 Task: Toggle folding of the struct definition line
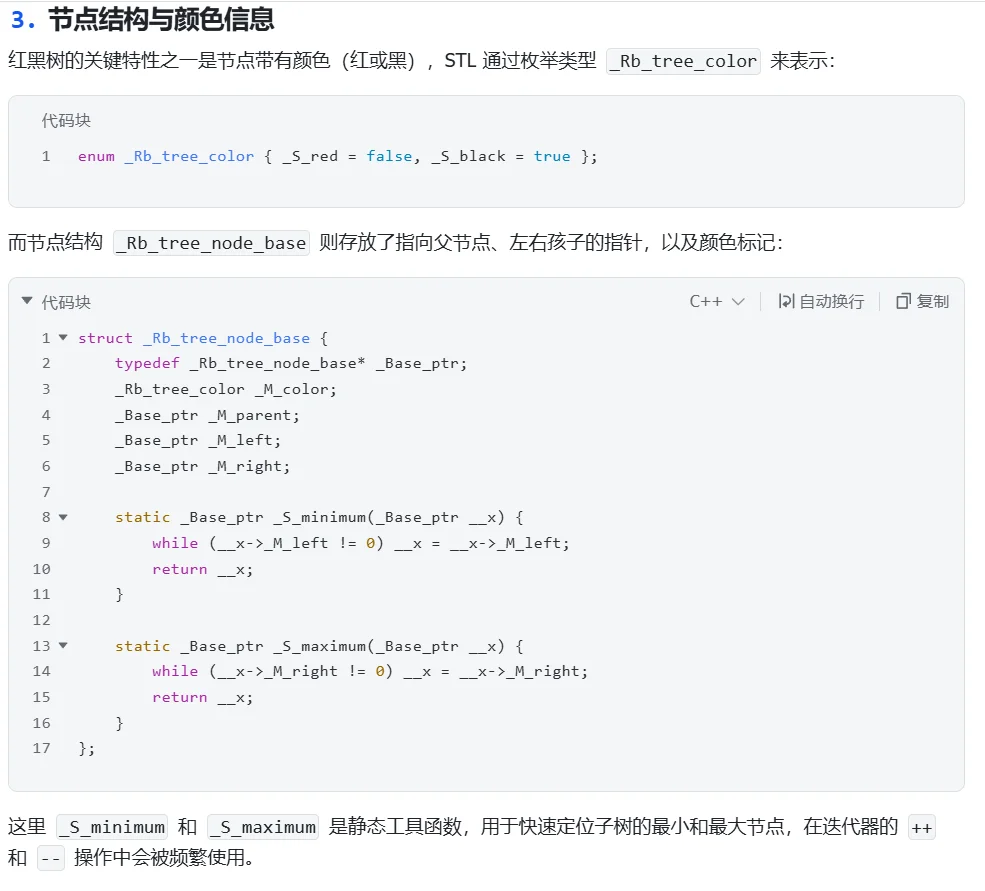(61, 338)
